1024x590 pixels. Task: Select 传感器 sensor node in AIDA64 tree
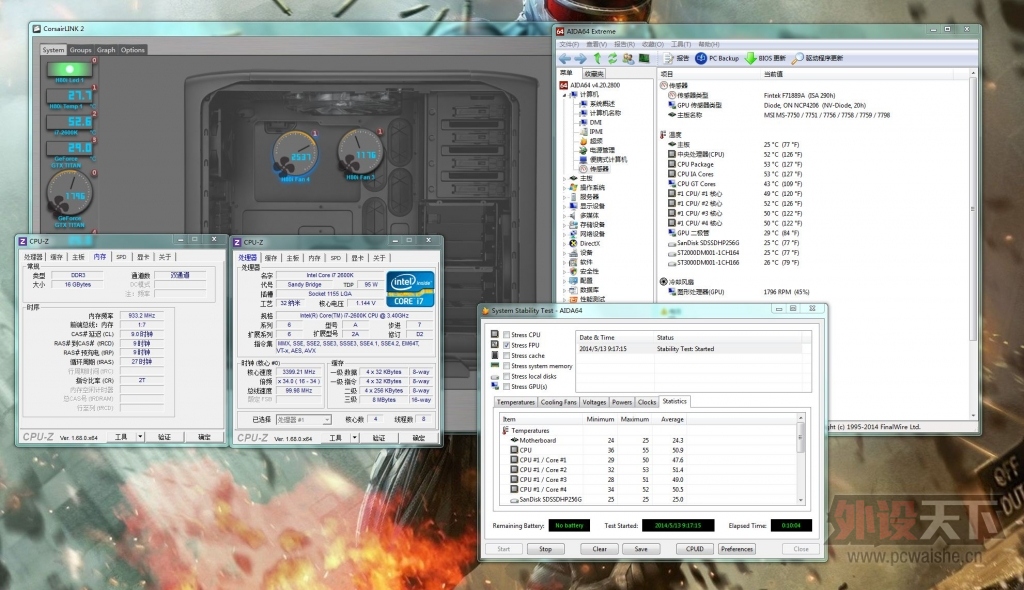click(599, 169)
